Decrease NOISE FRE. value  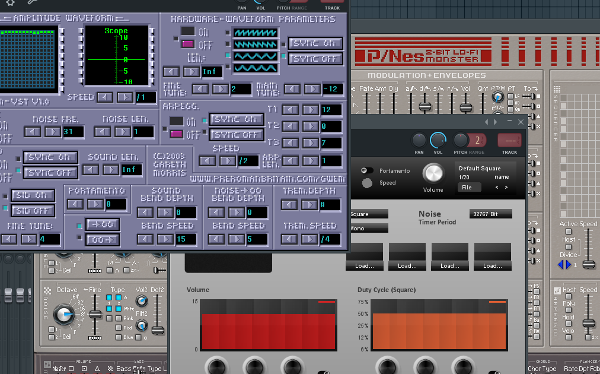pyautogui.click(x=32, y=132)
